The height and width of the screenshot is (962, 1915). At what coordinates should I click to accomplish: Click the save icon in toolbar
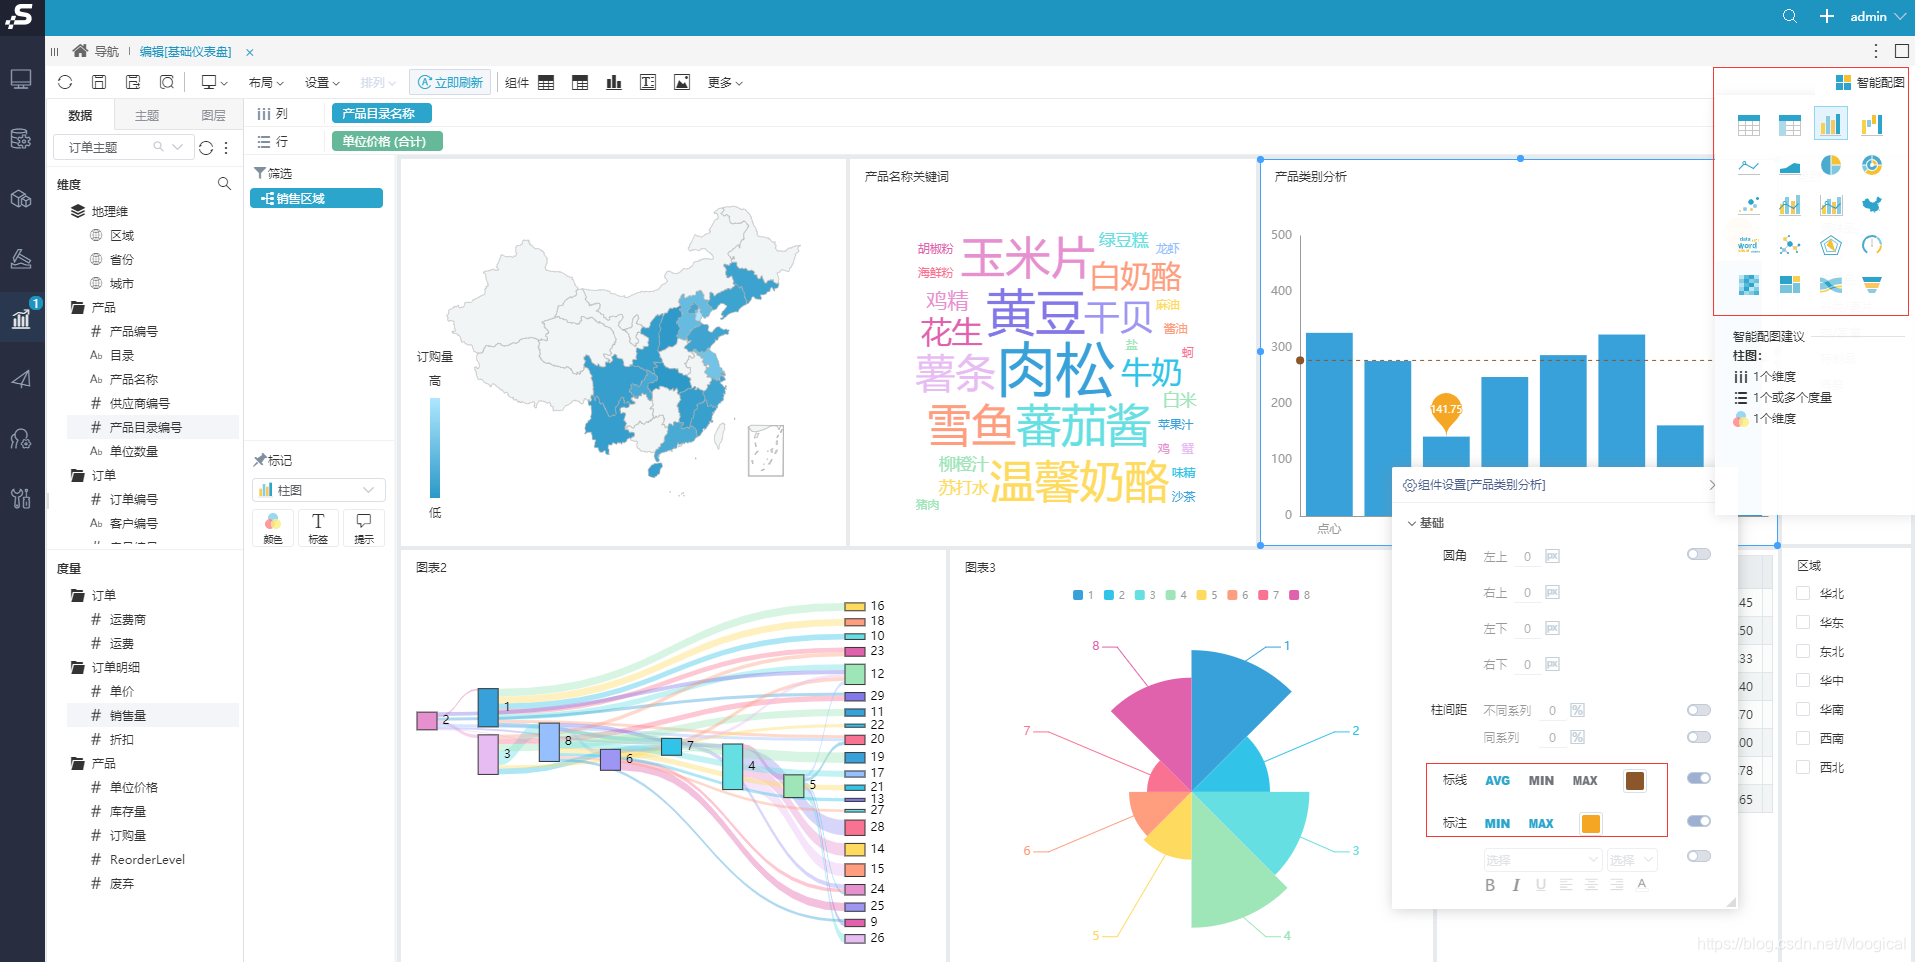tap(99, 82)
